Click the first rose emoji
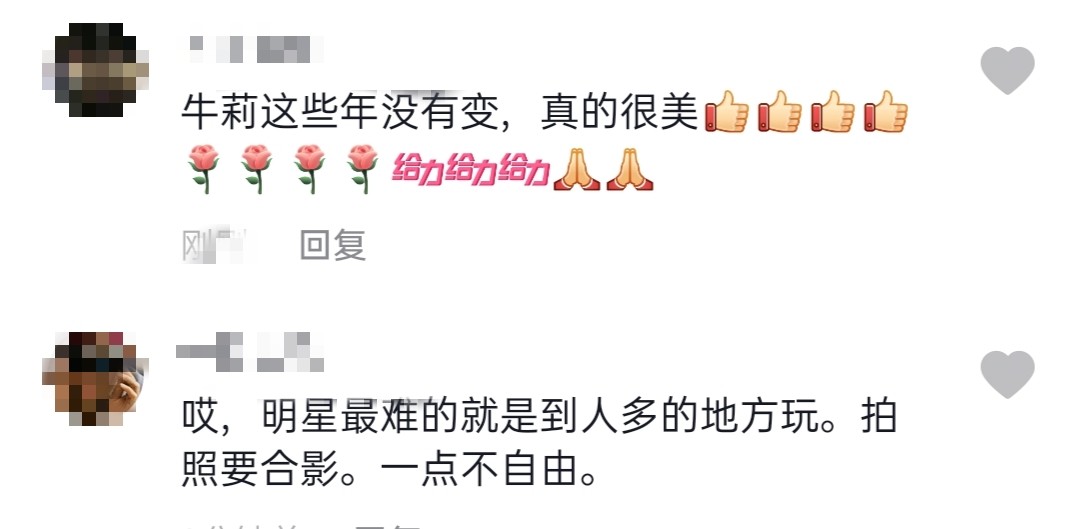1077x529 pixels. 203,169
